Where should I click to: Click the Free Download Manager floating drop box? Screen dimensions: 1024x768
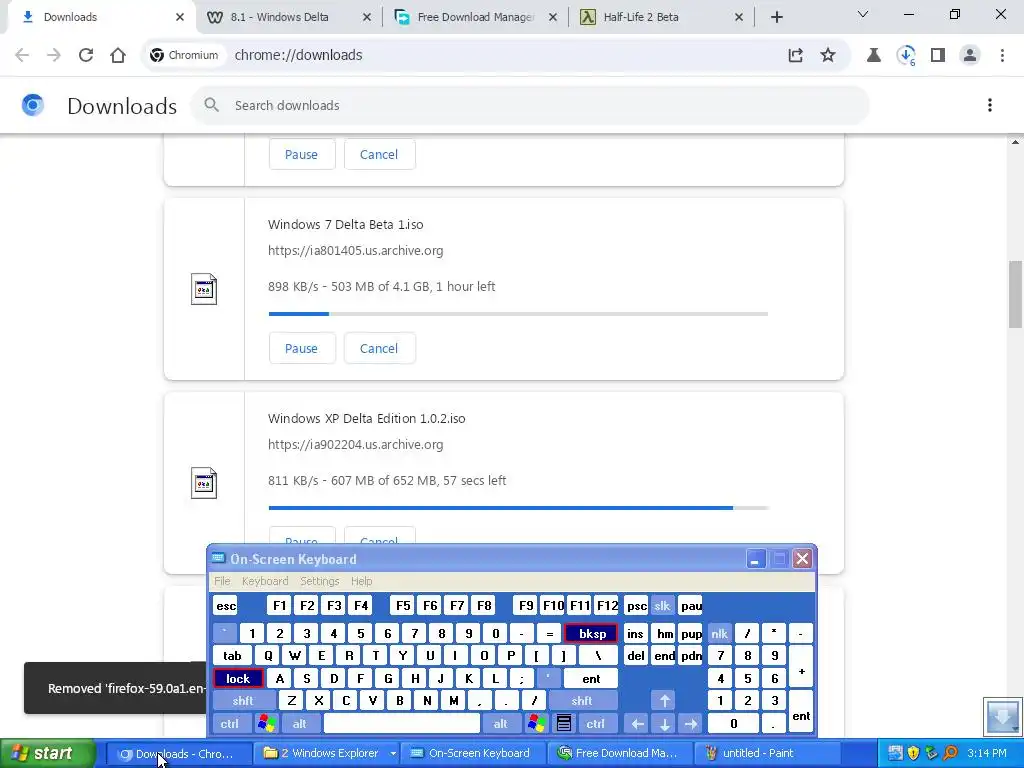point(1003,716)
